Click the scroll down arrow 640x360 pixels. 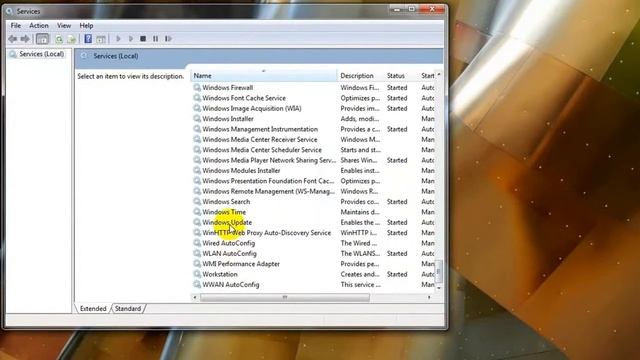pyautogui.click(x=439, y=288)
